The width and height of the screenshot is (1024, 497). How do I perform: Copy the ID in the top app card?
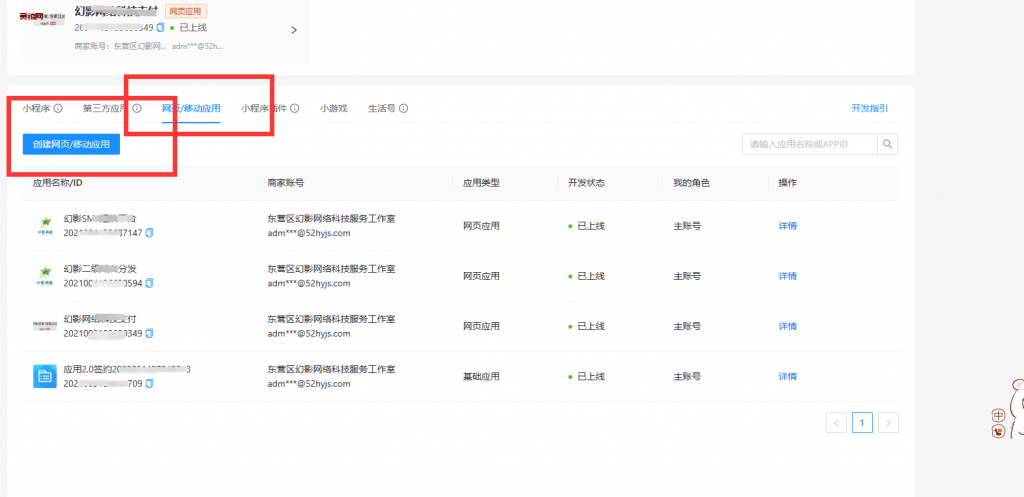pyautogui.click(x=160, y=27)
